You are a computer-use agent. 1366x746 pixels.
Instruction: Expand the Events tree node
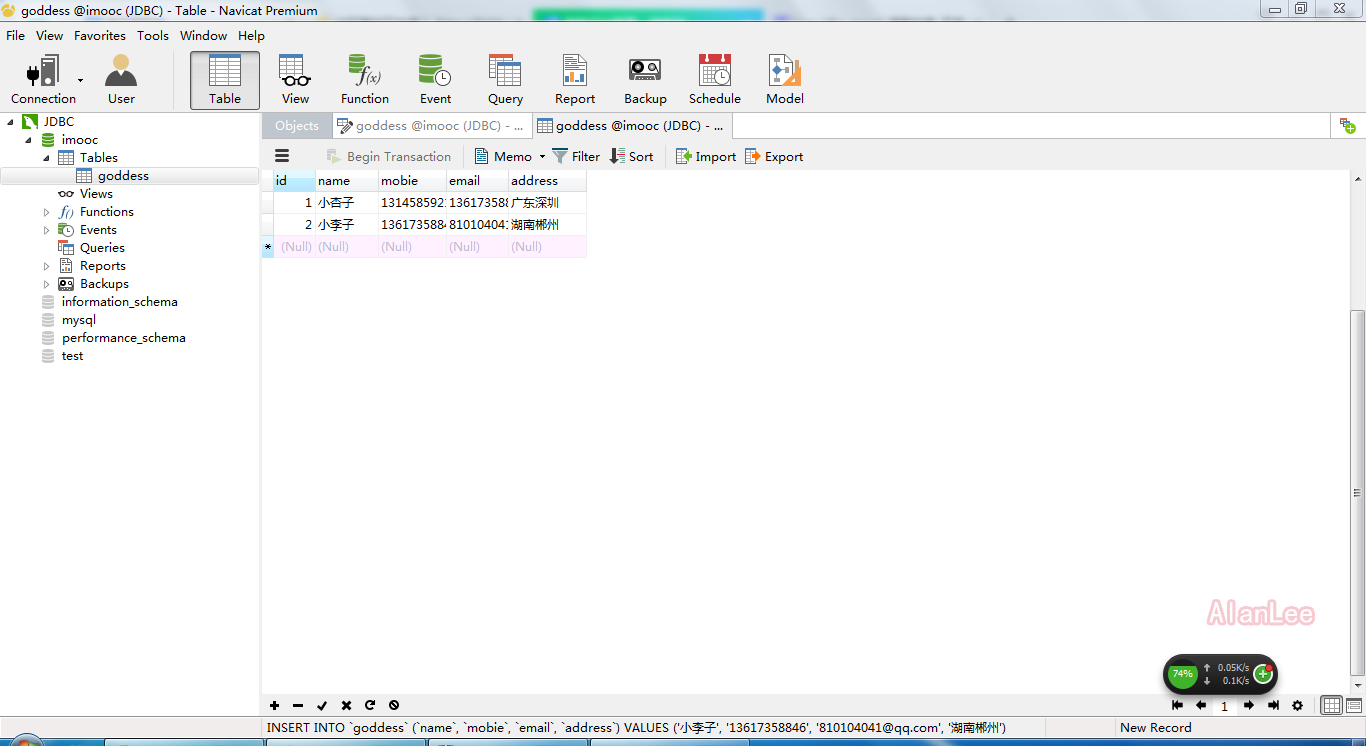tap(47, 230)
